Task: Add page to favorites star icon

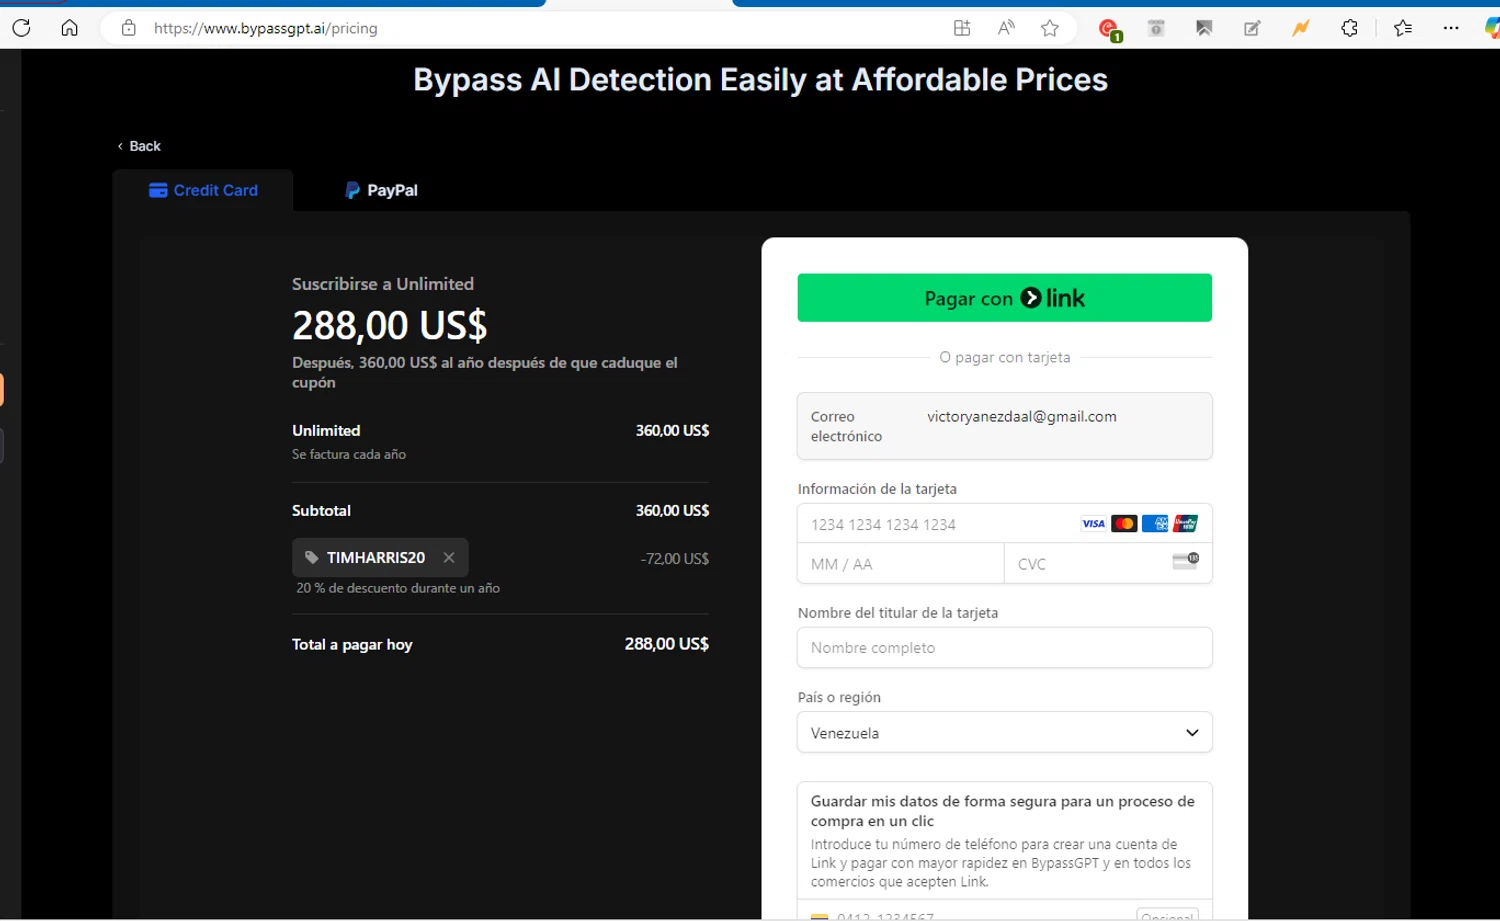Action: pos(1050,28)
